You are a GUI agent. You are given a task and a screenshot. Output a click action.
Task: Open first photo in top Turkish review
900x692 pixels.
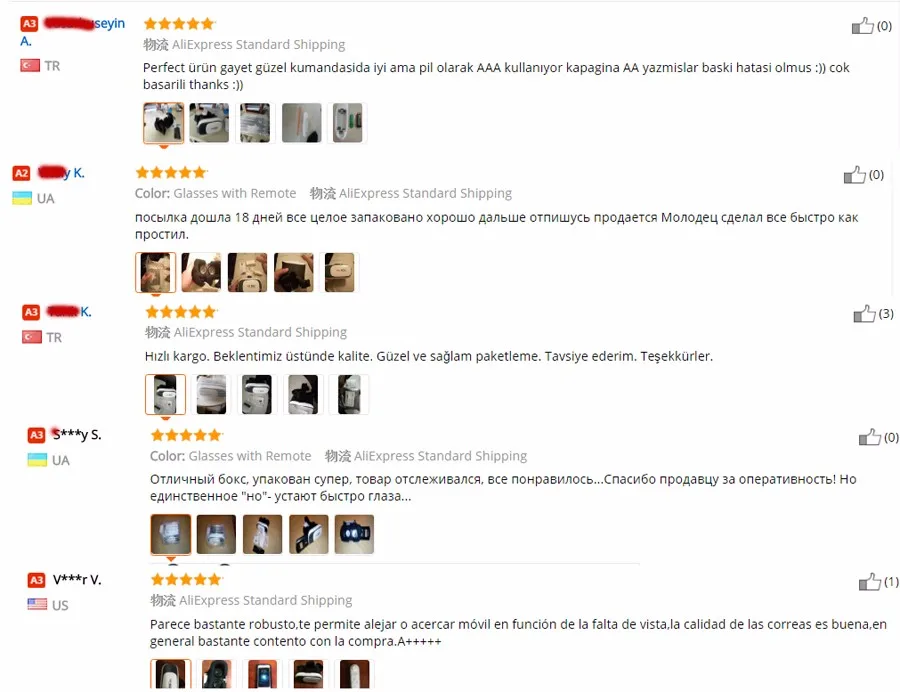coord(164,123)
